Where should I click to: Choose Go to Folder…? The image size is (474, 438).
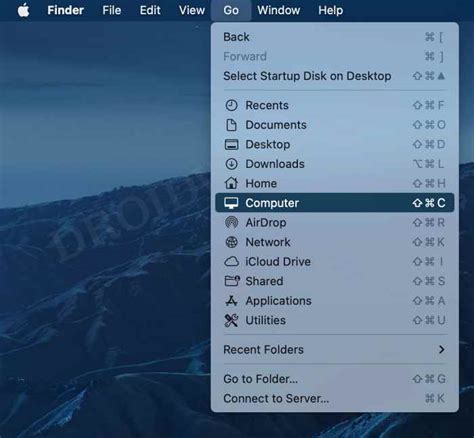tap(335, 379)
